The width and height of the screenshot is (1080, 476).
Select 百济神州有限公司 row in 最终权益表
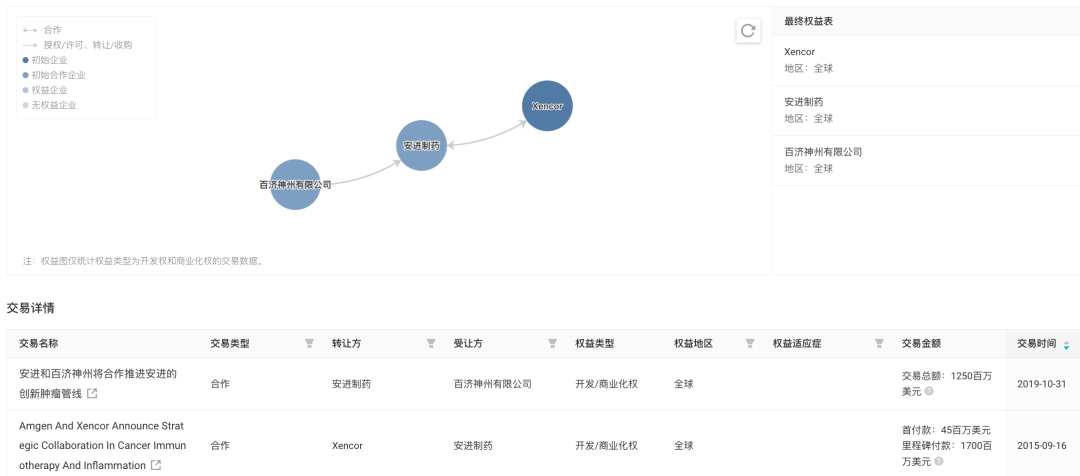(x=926, y=161)
